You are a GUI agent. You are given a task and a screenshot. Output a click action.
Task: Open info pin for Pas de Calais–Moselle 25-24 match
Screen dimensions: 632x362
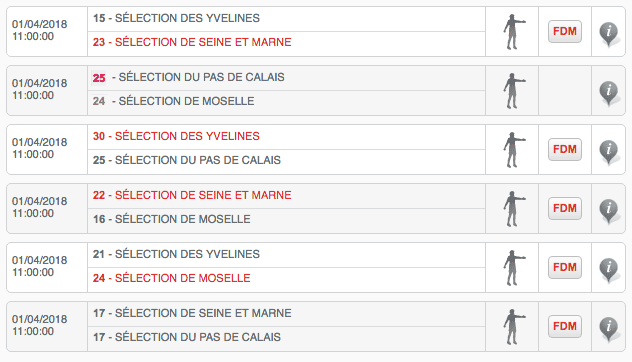(x=609, y=93)
